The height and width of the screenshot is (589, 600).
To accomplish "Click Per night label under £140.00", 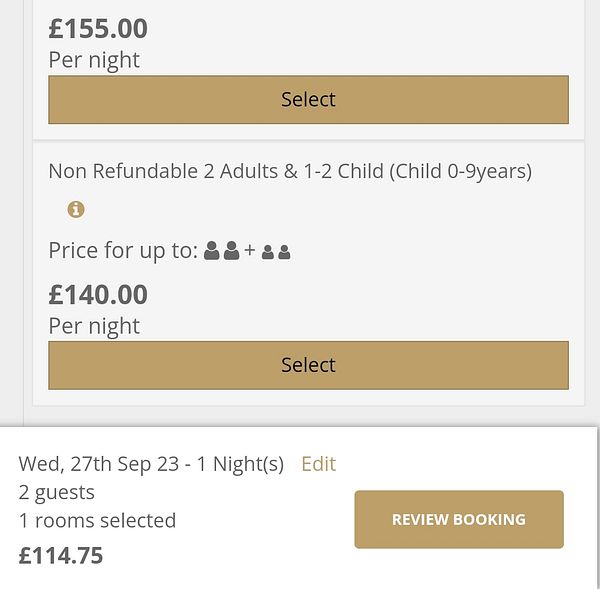I will pos(94,326).
